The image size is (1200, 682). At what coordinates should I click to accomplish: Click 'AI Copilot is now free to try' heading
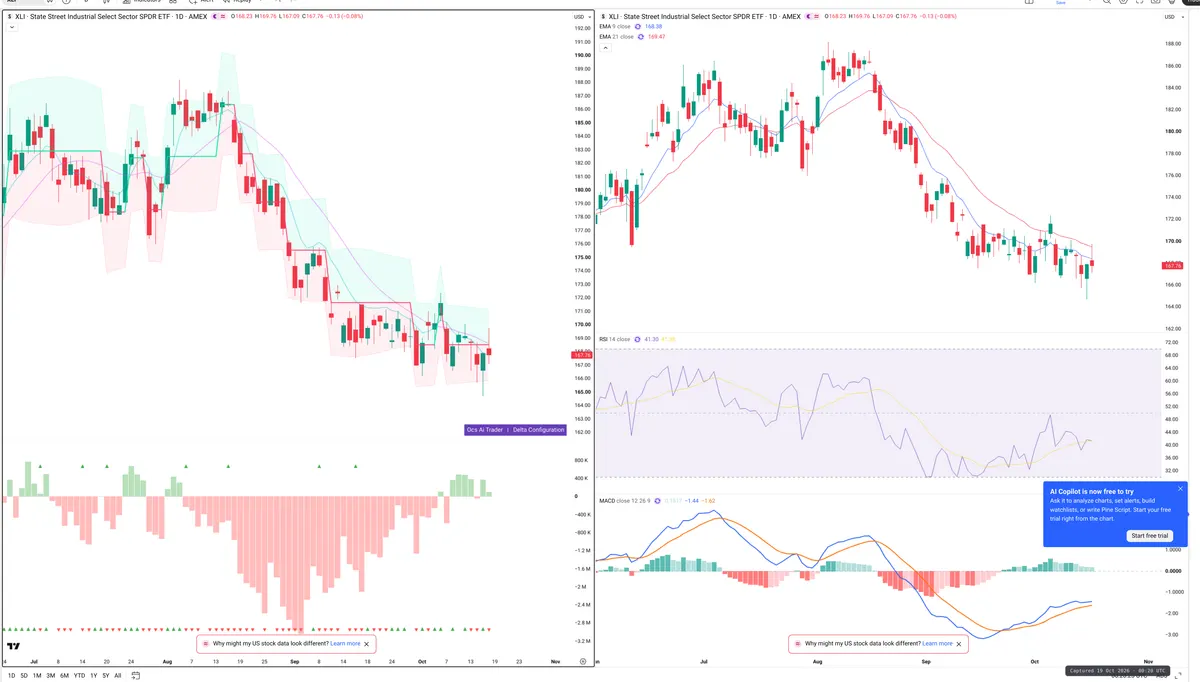point(1091,492)
